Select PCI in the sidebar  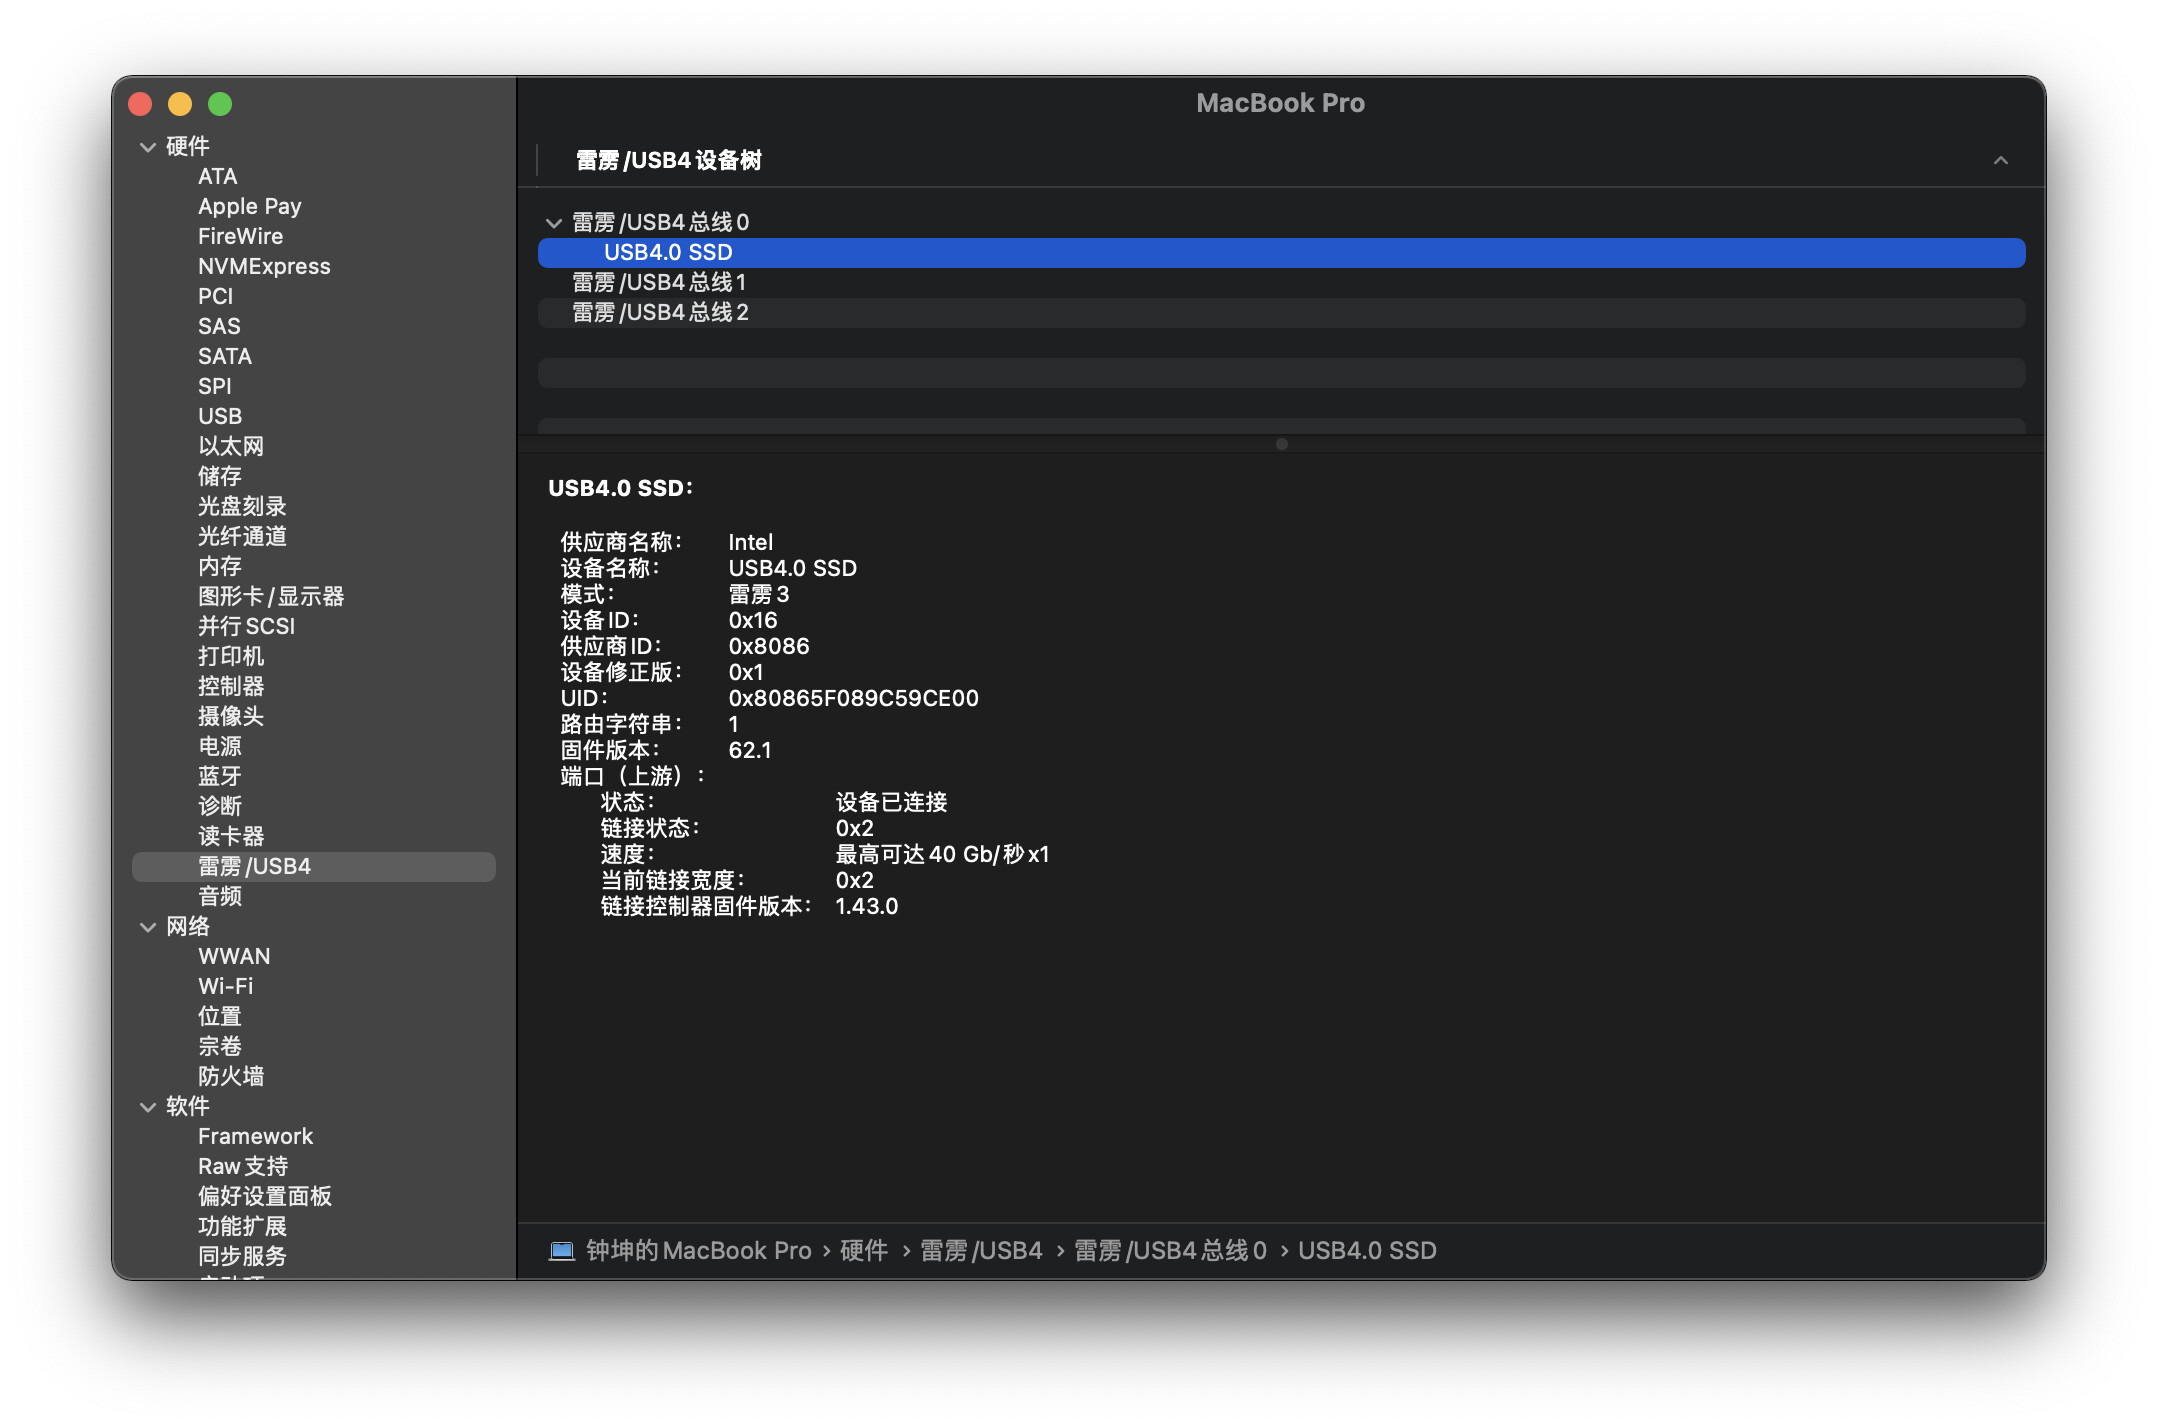point(215,297)
